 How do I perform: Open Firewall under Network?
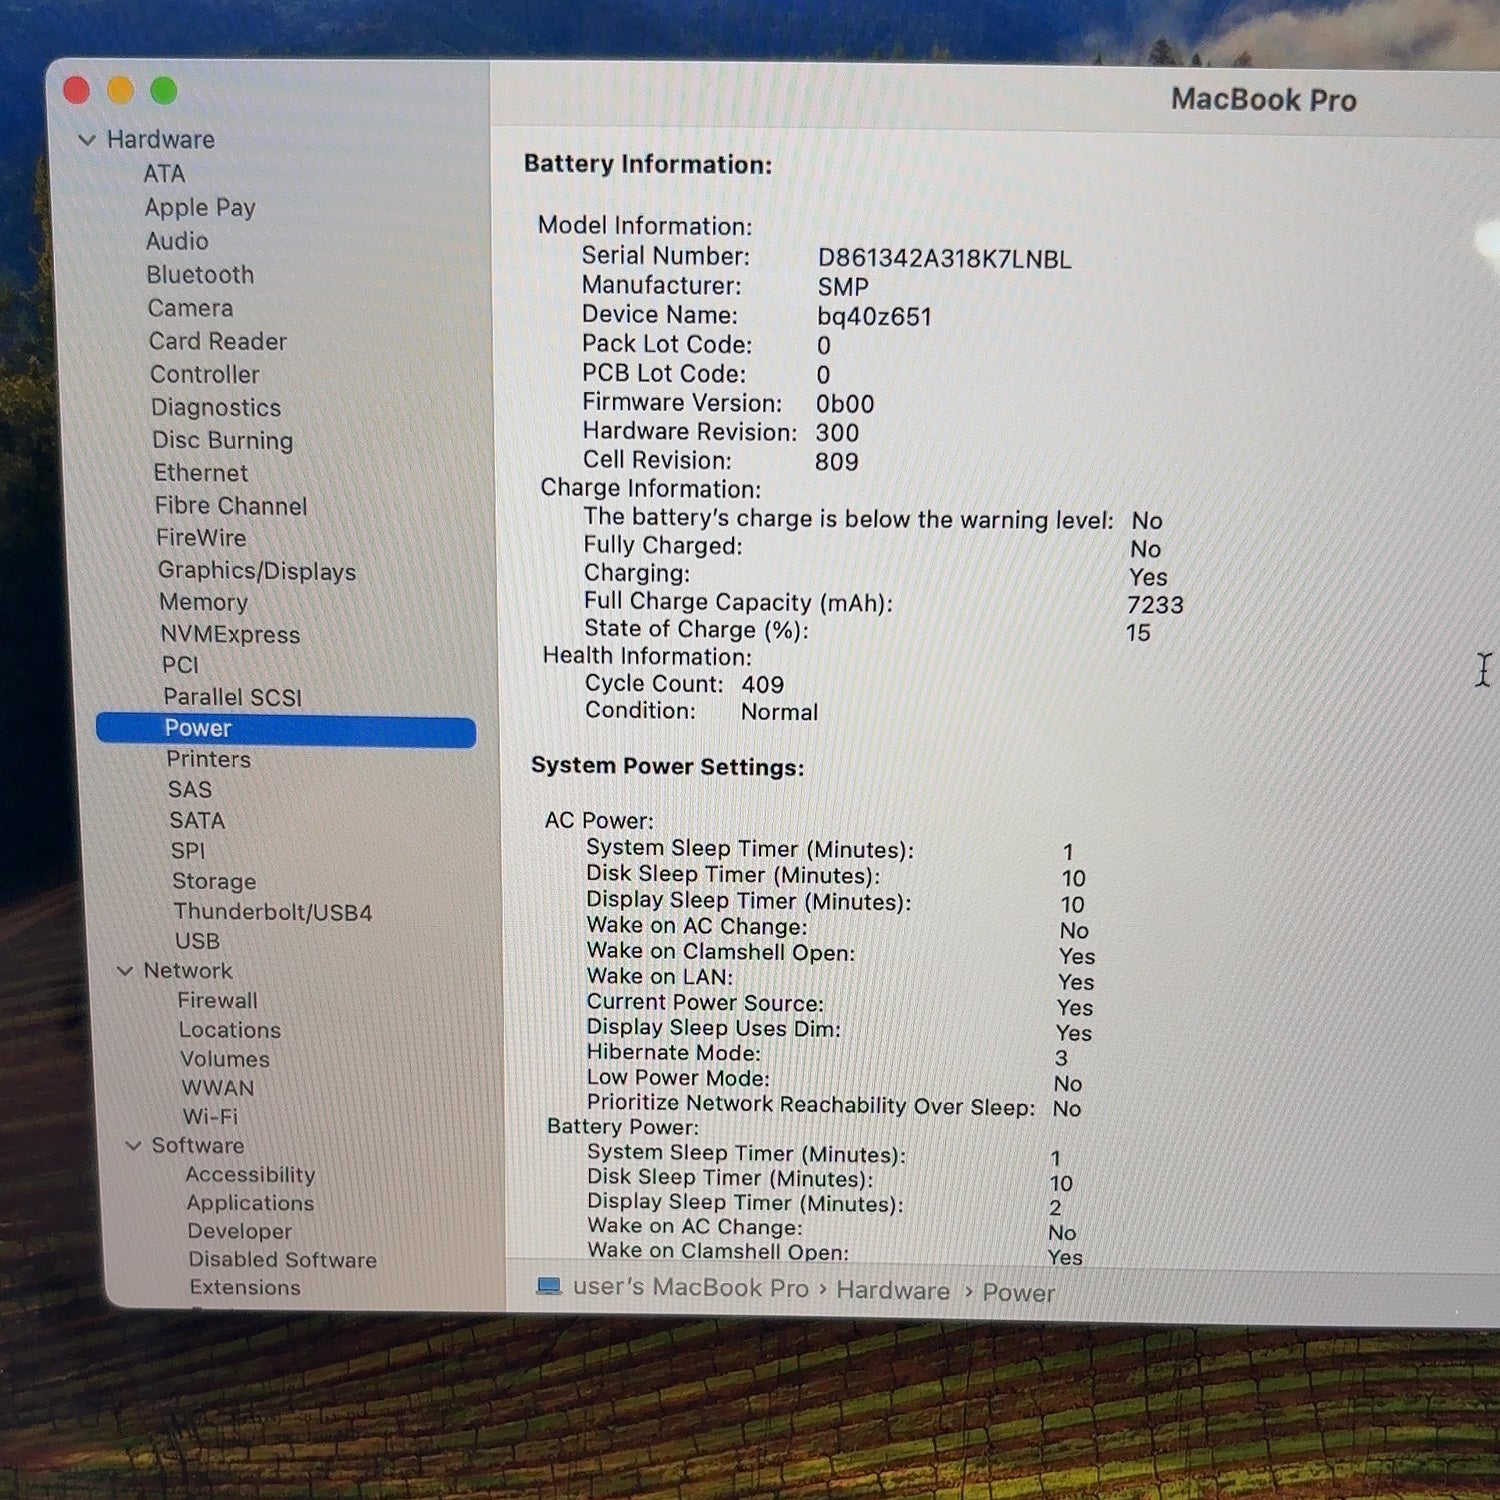(x=218, y=1000)
